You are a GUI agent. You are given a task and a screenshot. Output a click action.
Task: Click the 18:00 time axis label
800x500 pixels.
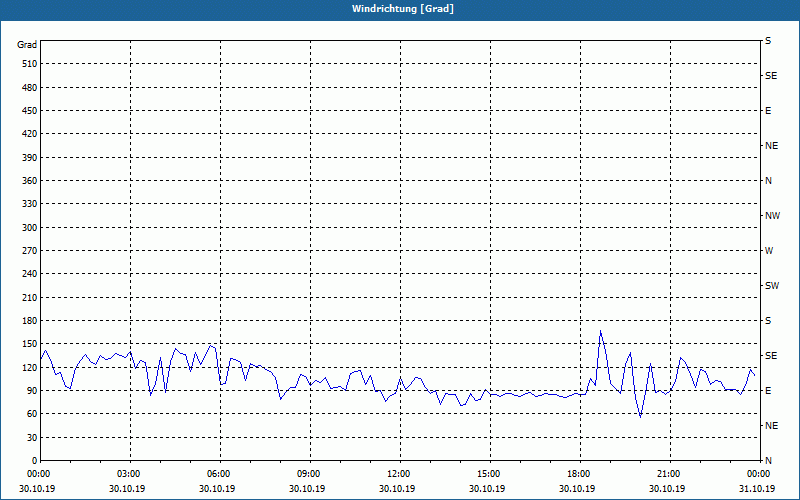(x=580, y=474)
